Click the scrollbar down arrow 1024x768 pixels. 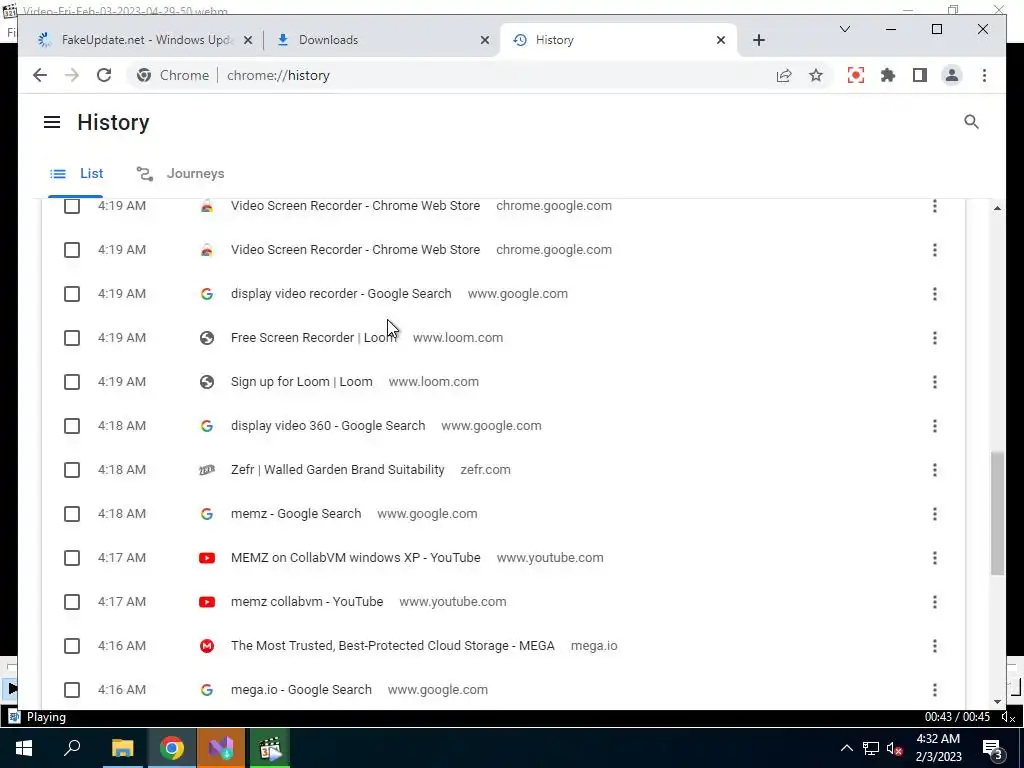[997, 701]
